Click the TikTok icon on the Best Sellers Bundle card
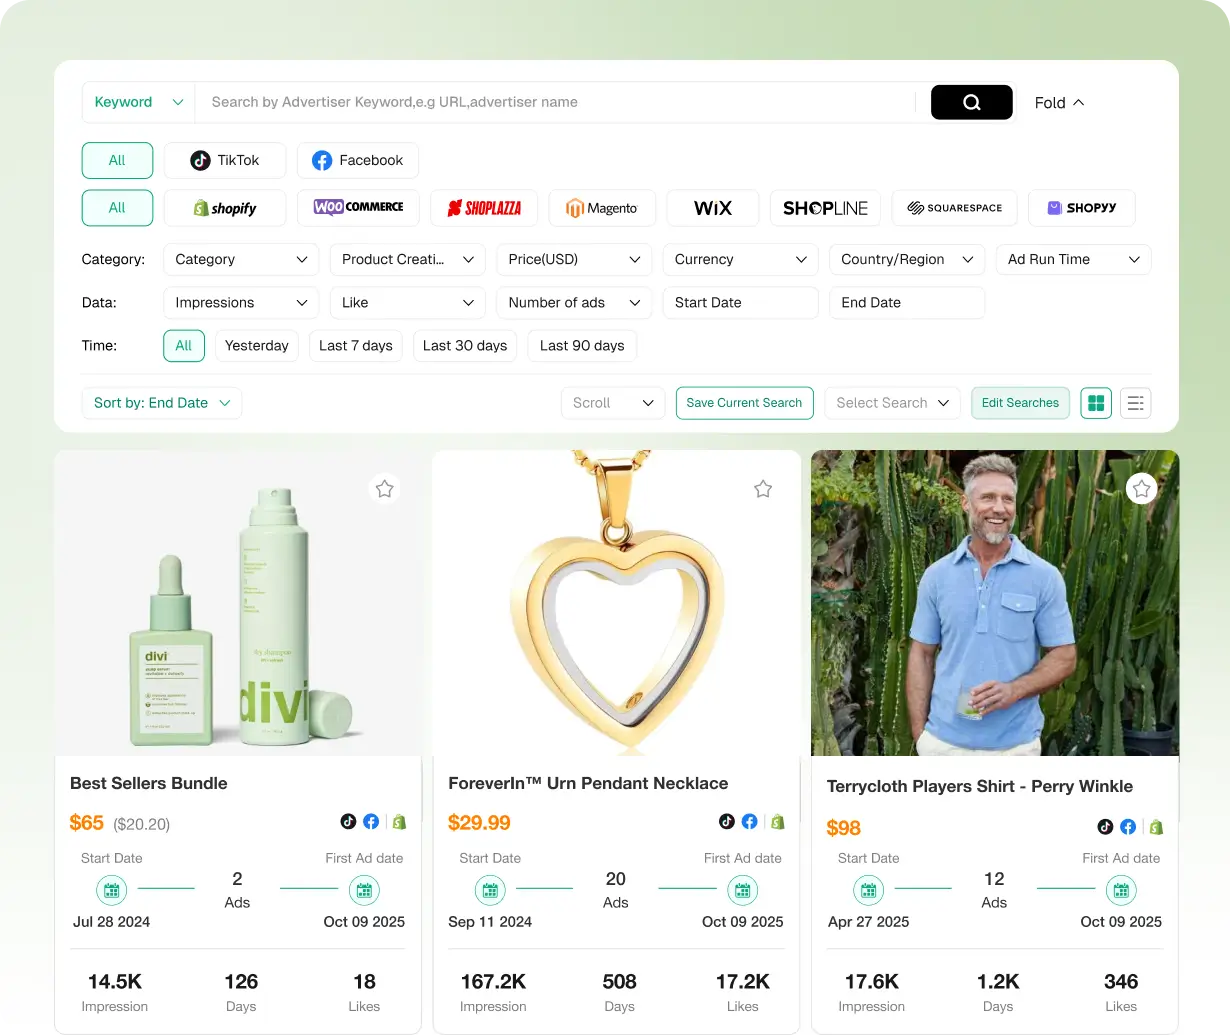Screen dimensions: 1230x1035 [x=348, y=821]
